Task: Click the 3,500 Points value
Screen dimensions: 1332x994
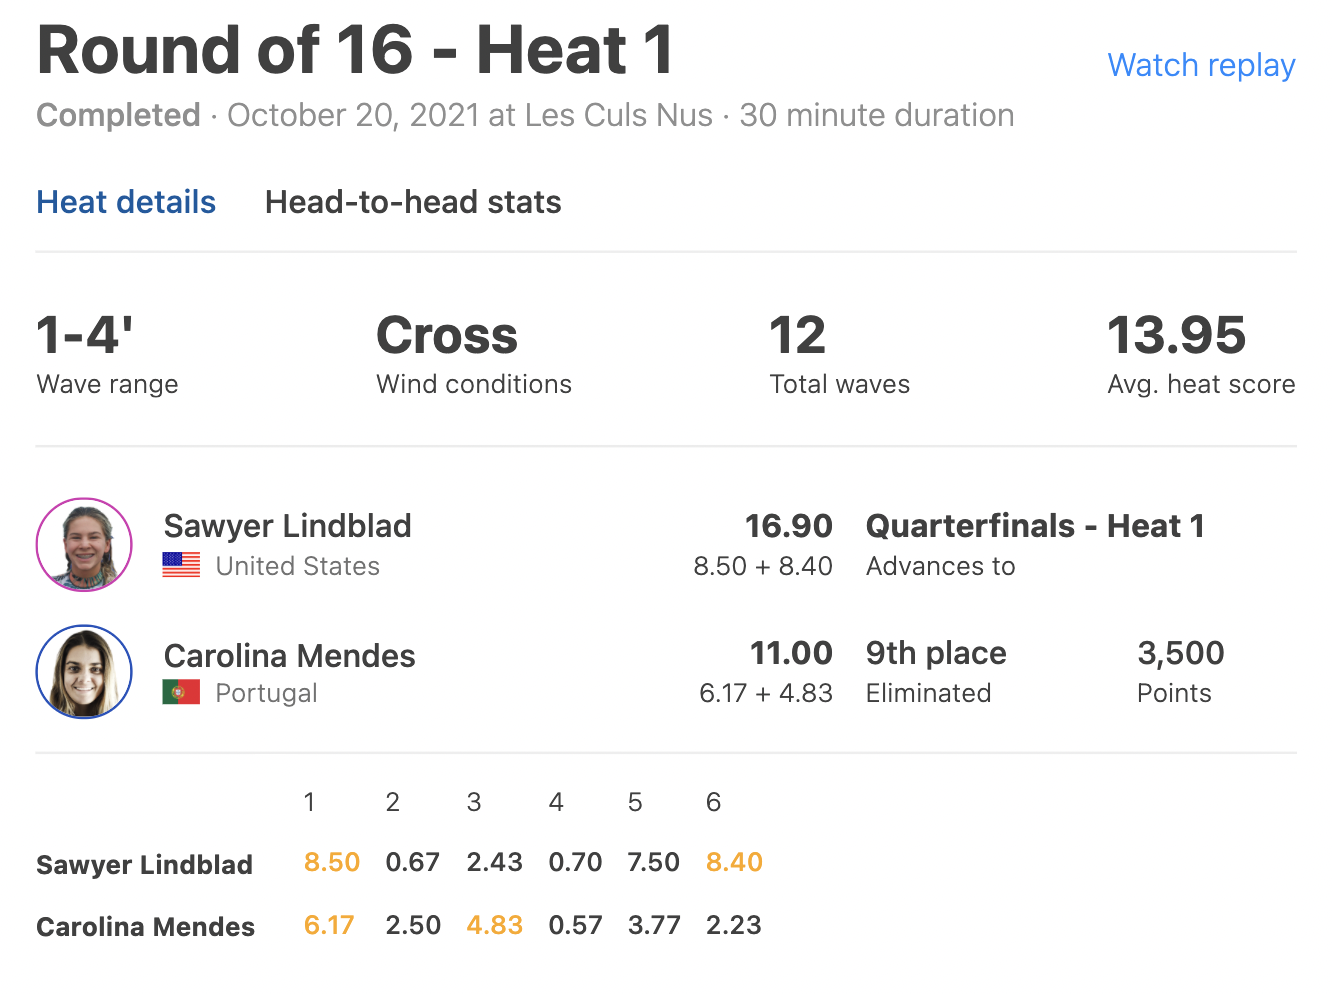Action: [x=1181, y=653]
